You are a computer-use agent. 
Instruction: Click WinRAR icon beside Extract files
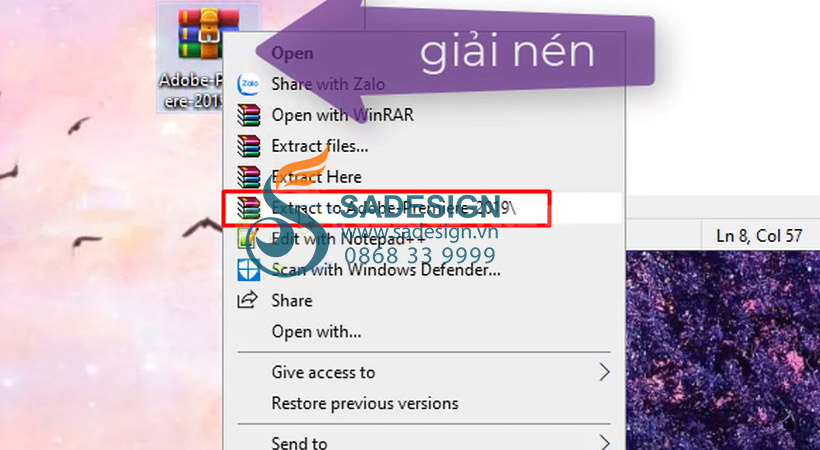pyautogui.click(x=248, y=146)
